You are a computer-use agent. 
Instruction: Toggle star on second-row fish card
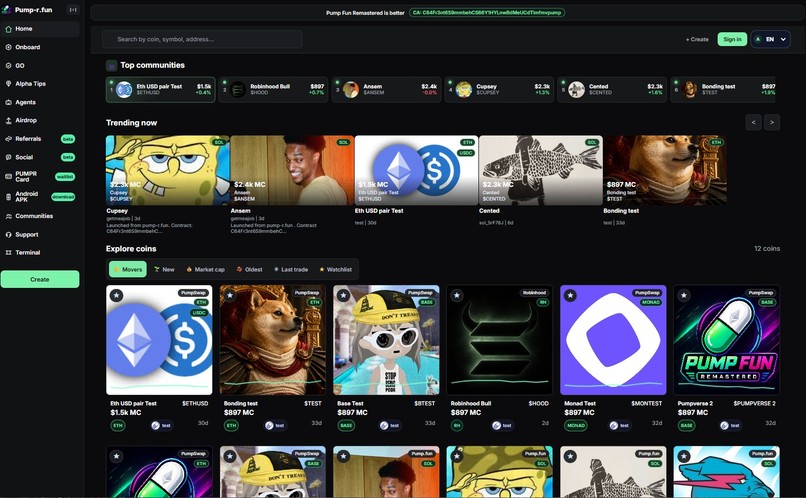tap(570, 456)
